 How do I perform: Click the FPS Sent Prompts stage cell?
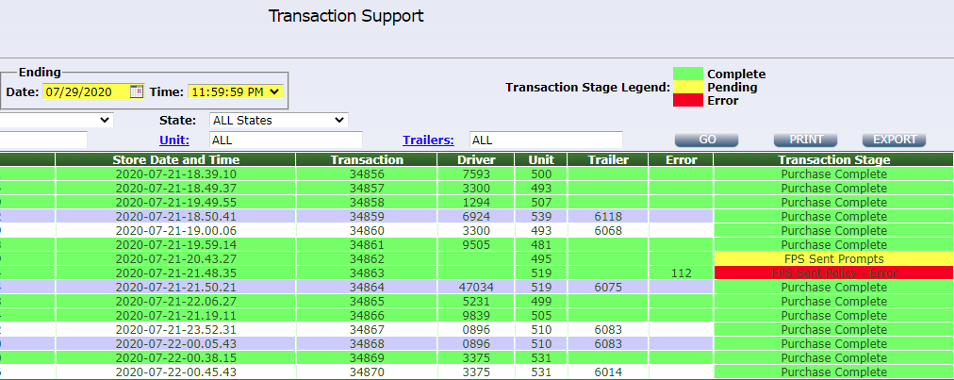834,259
